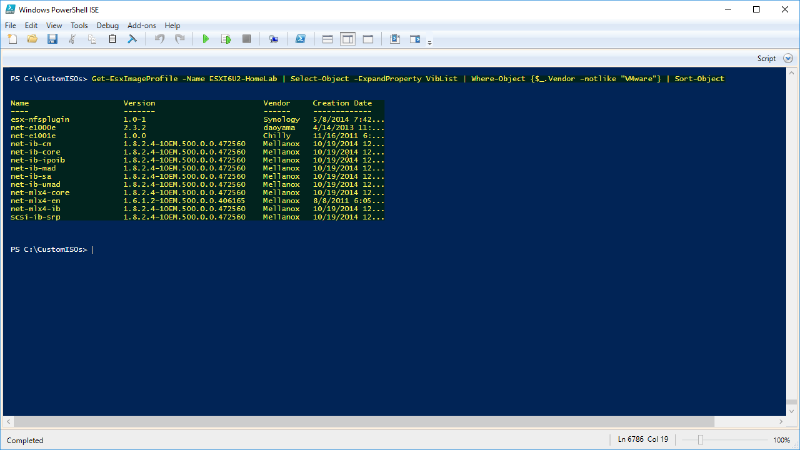Click the New script icon

click(12, 39)
